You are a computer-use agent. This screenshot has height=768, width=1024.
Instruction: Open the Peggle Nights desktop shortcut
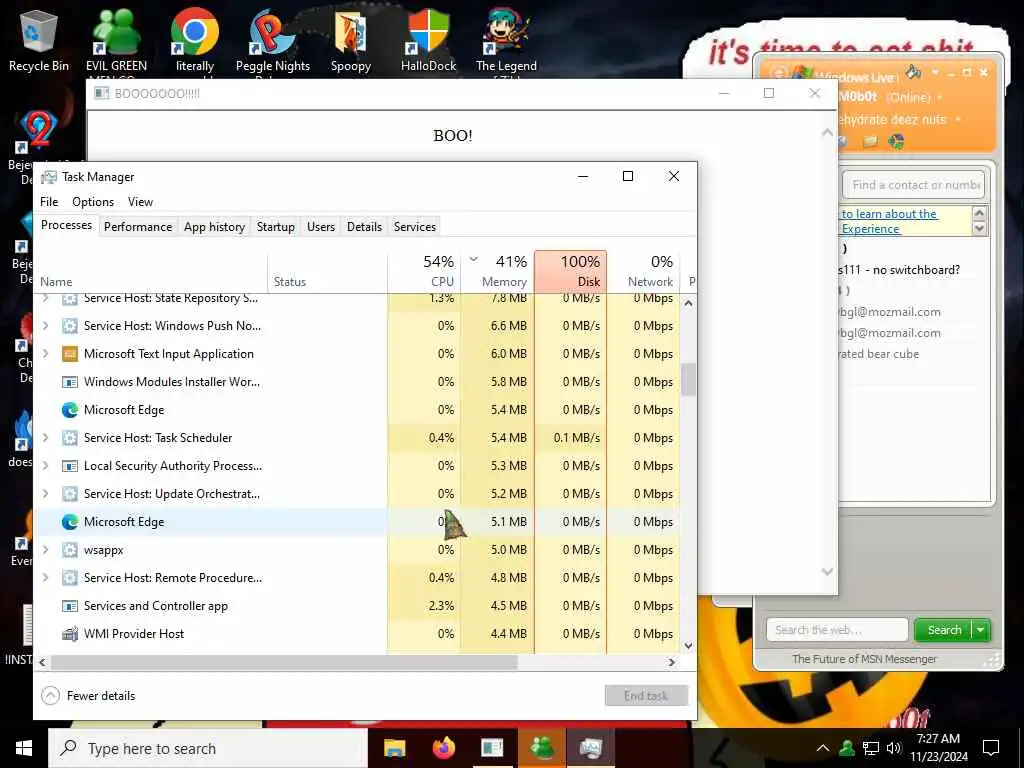273,40
